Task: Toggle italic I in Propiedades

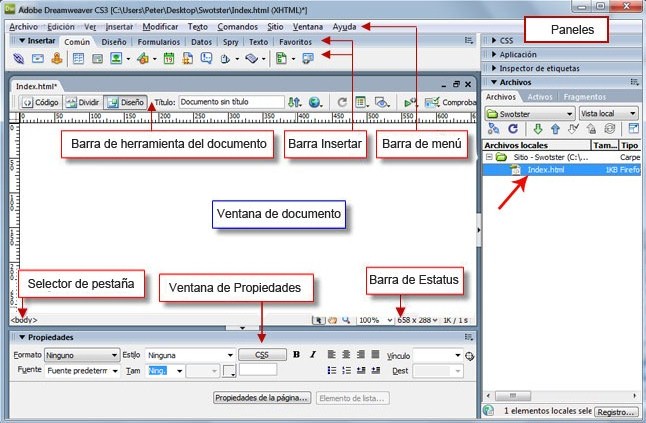Action: (313, 355)
